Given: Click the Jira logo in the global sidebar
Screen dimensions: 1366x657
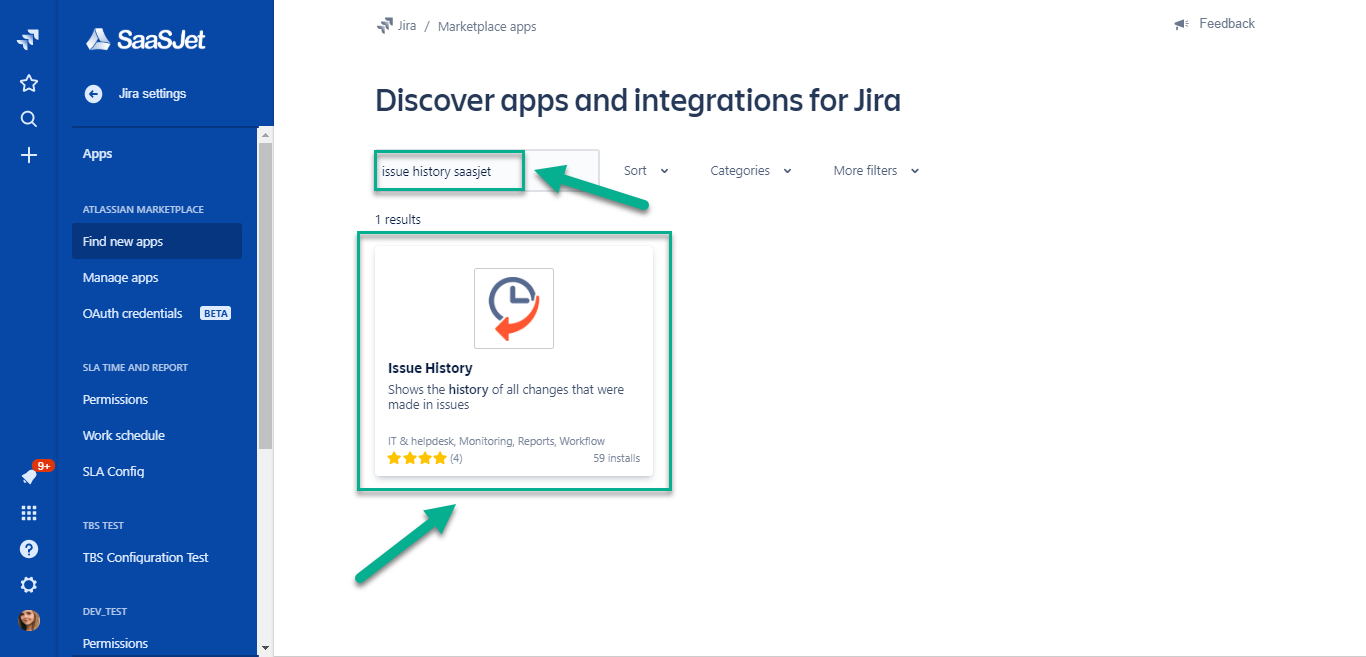Looking at the screenshot, I should (x=28, y=40).
